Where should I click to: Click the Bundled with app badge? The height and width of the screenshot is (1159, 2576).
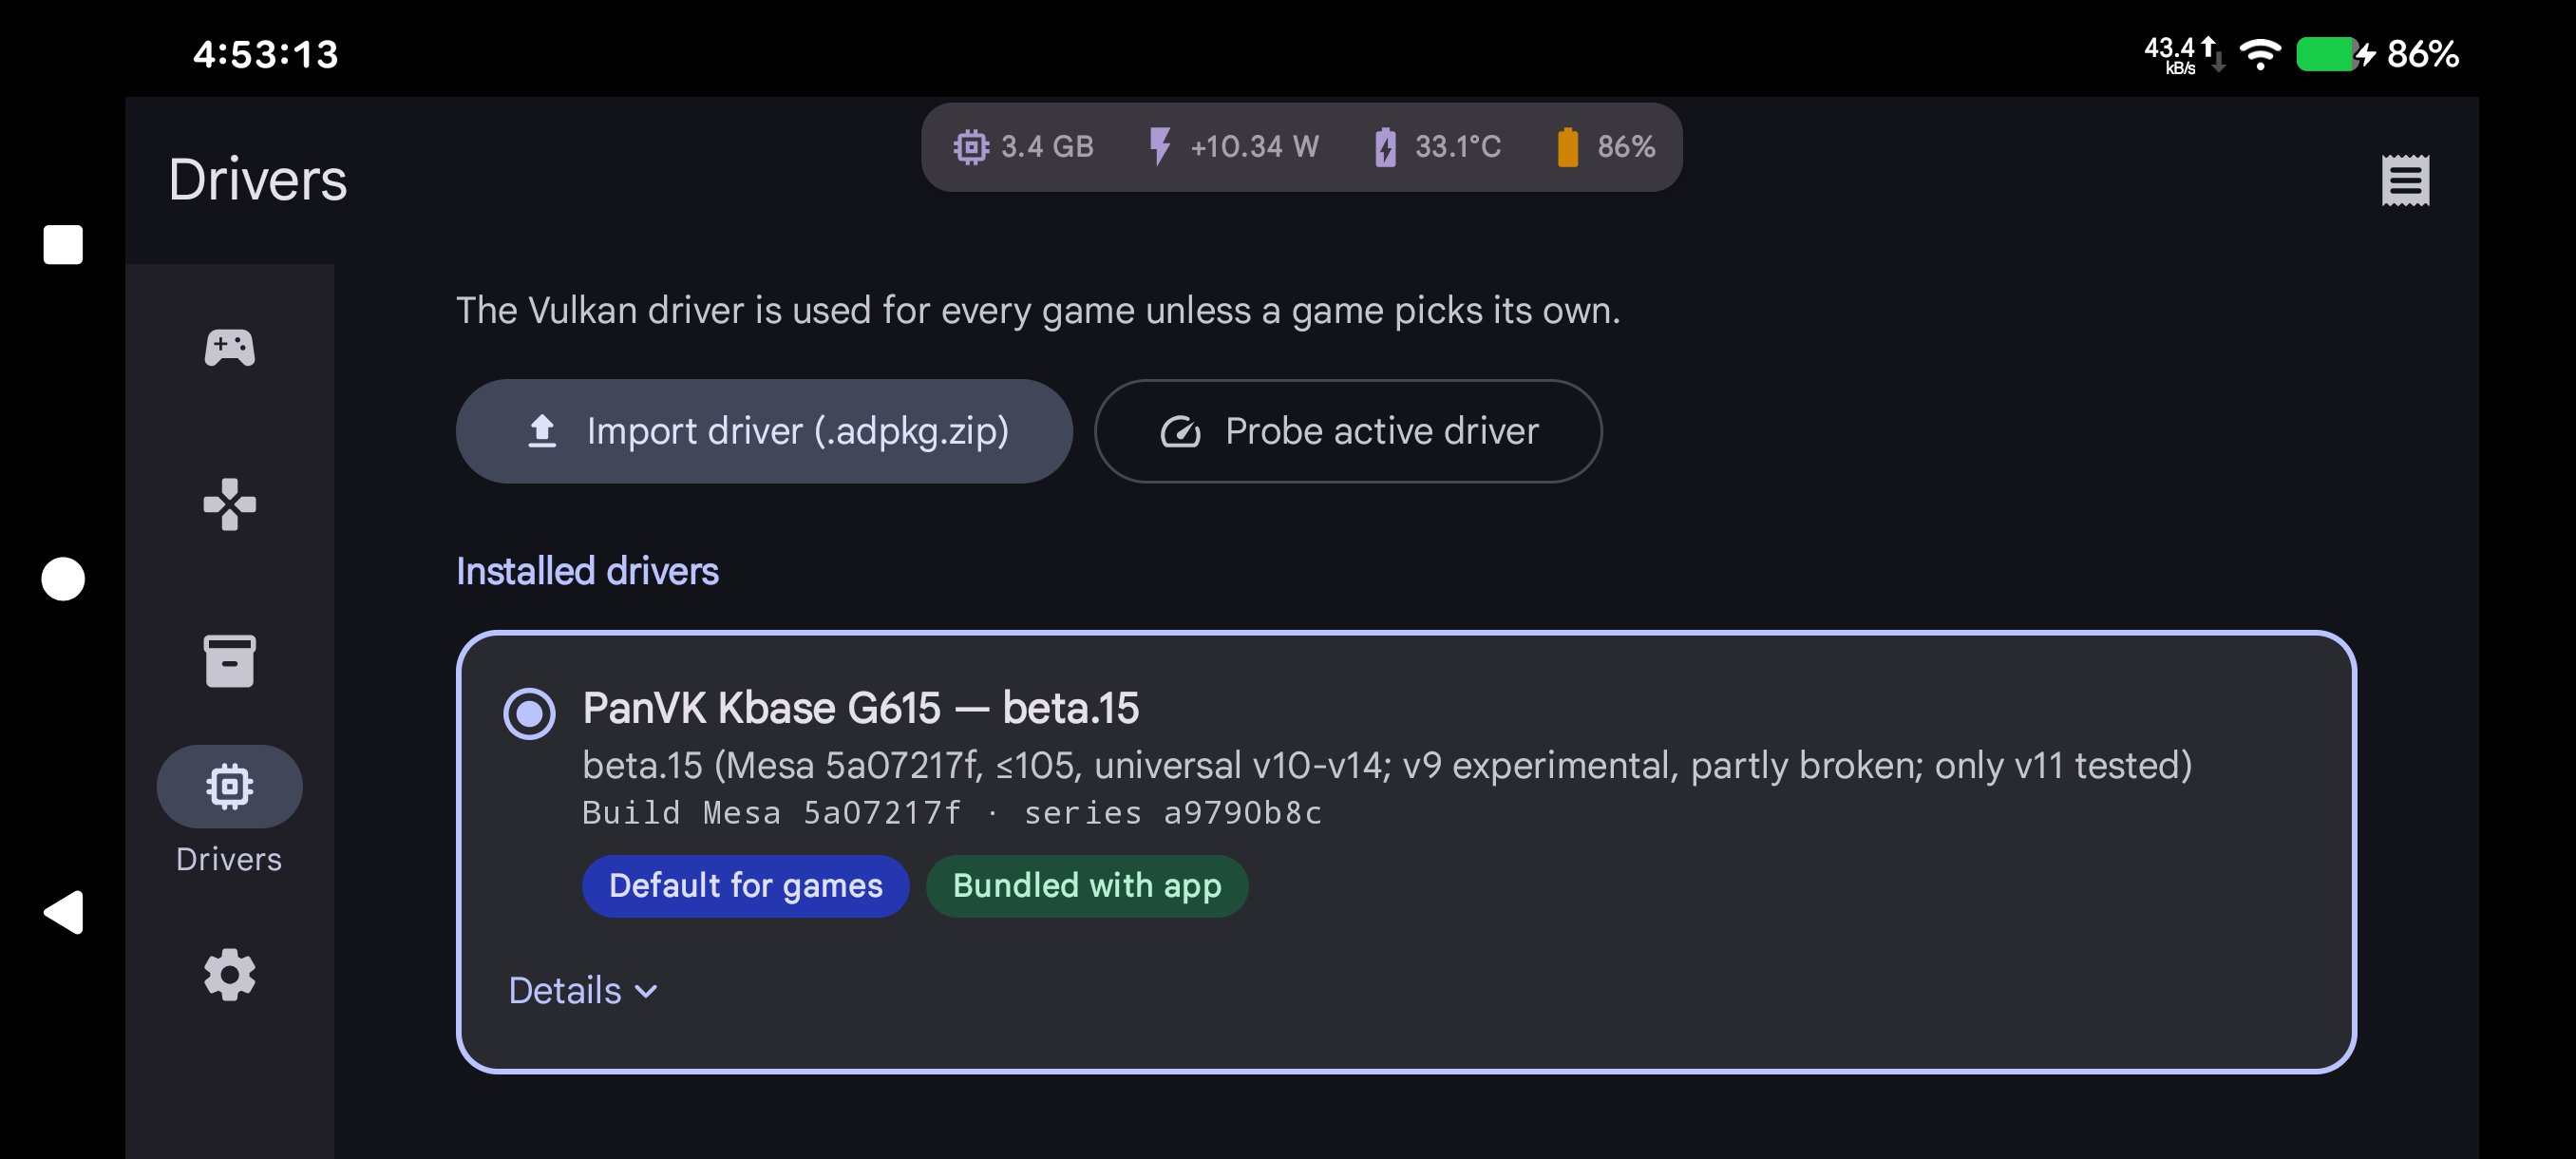pos(1086,886)
